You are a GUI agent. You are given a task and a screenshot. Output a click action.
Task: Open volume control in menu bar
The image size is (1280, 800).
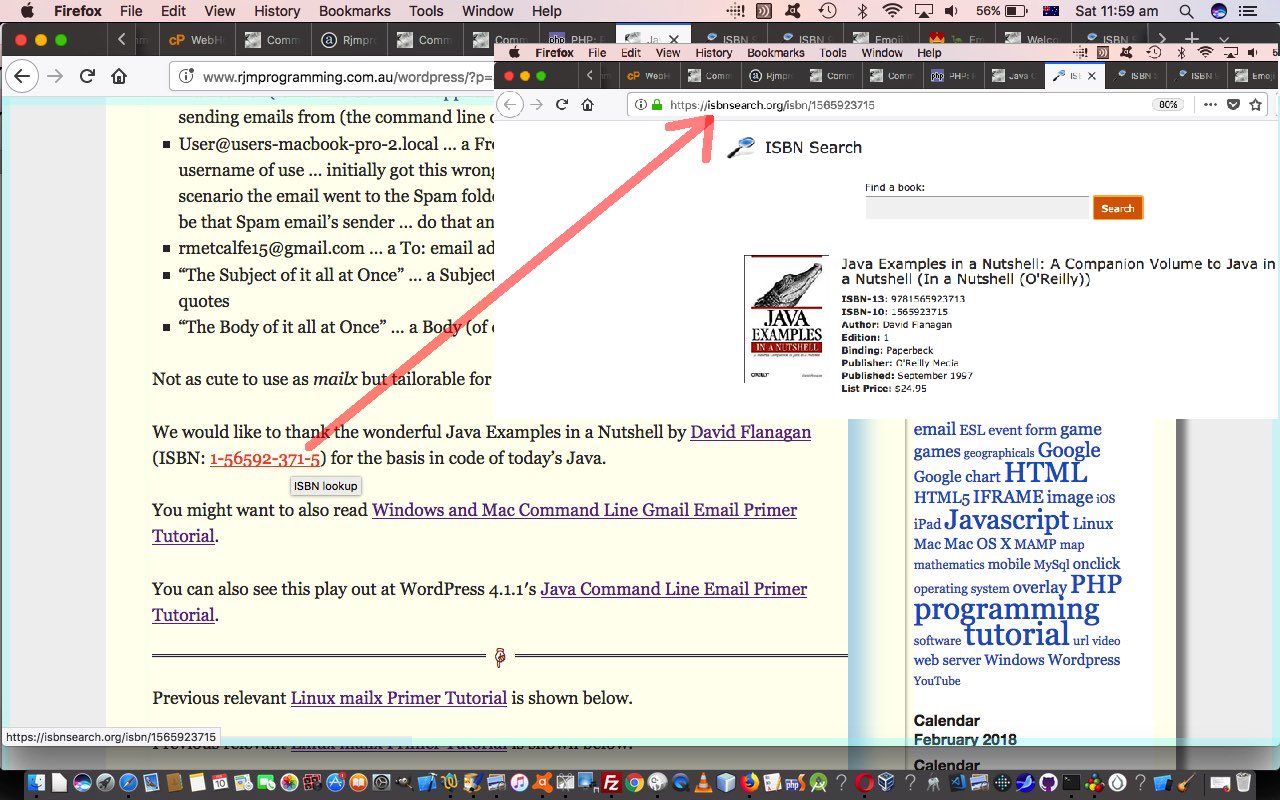coord(950,11)
